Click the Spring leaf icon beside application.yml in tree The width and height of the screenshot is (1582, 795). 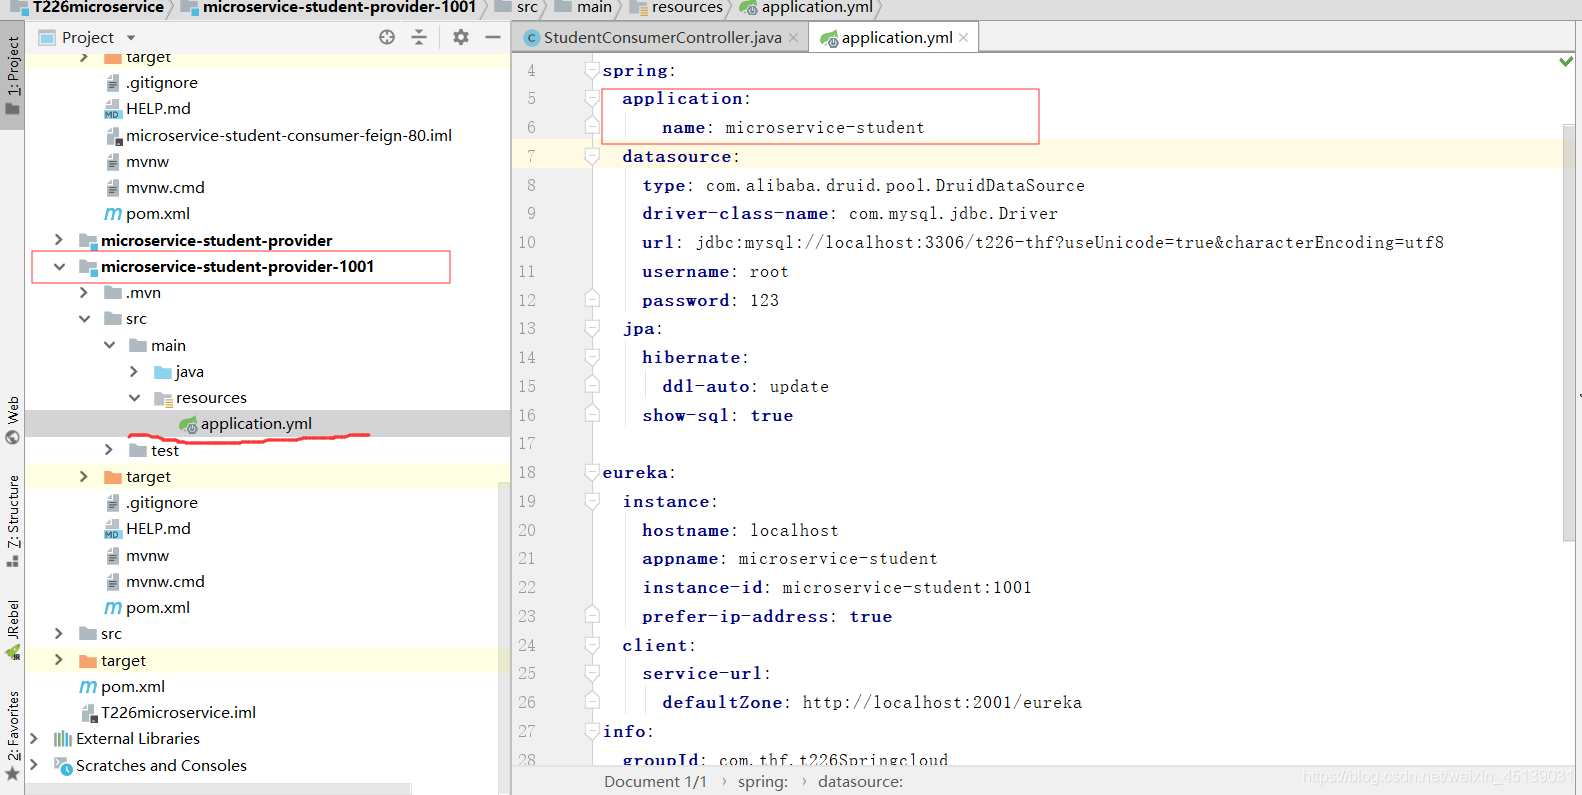click(x=188, y=424)
